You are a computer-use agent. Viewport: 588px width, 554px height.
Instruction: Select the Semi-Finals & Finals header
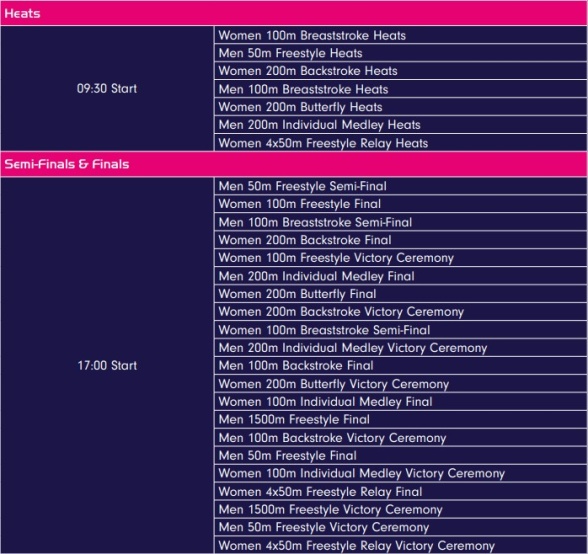coord(294,164)
